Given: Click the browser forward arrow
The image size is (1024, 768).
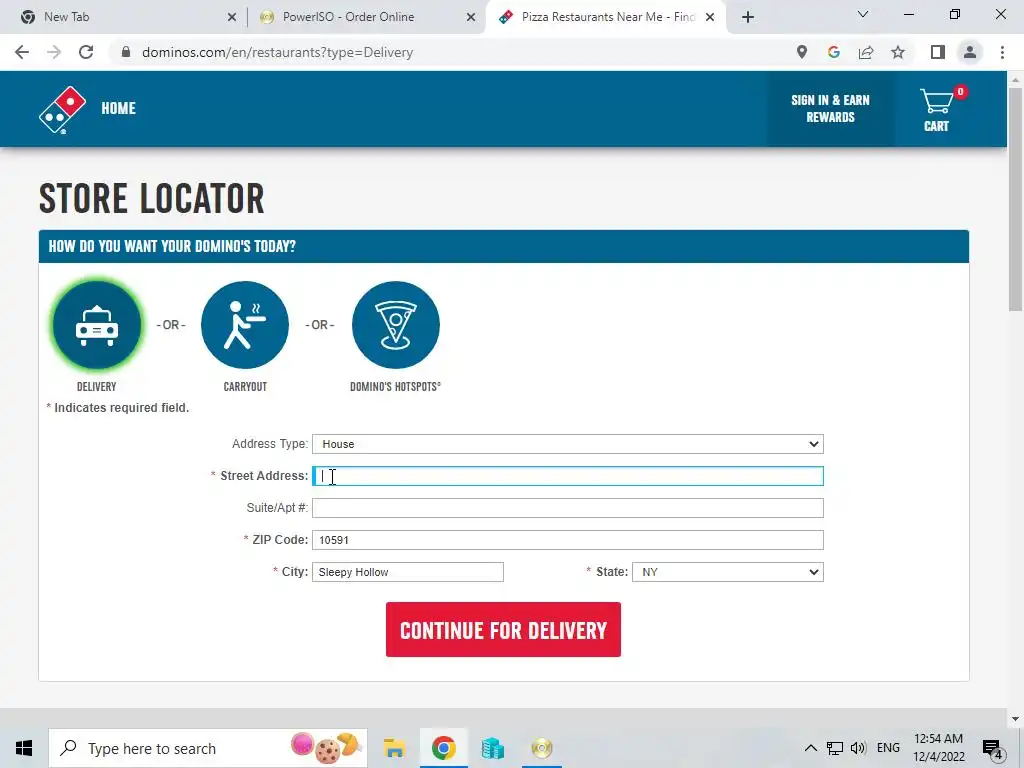Looking at the screenshot, I should coord(54,52).
